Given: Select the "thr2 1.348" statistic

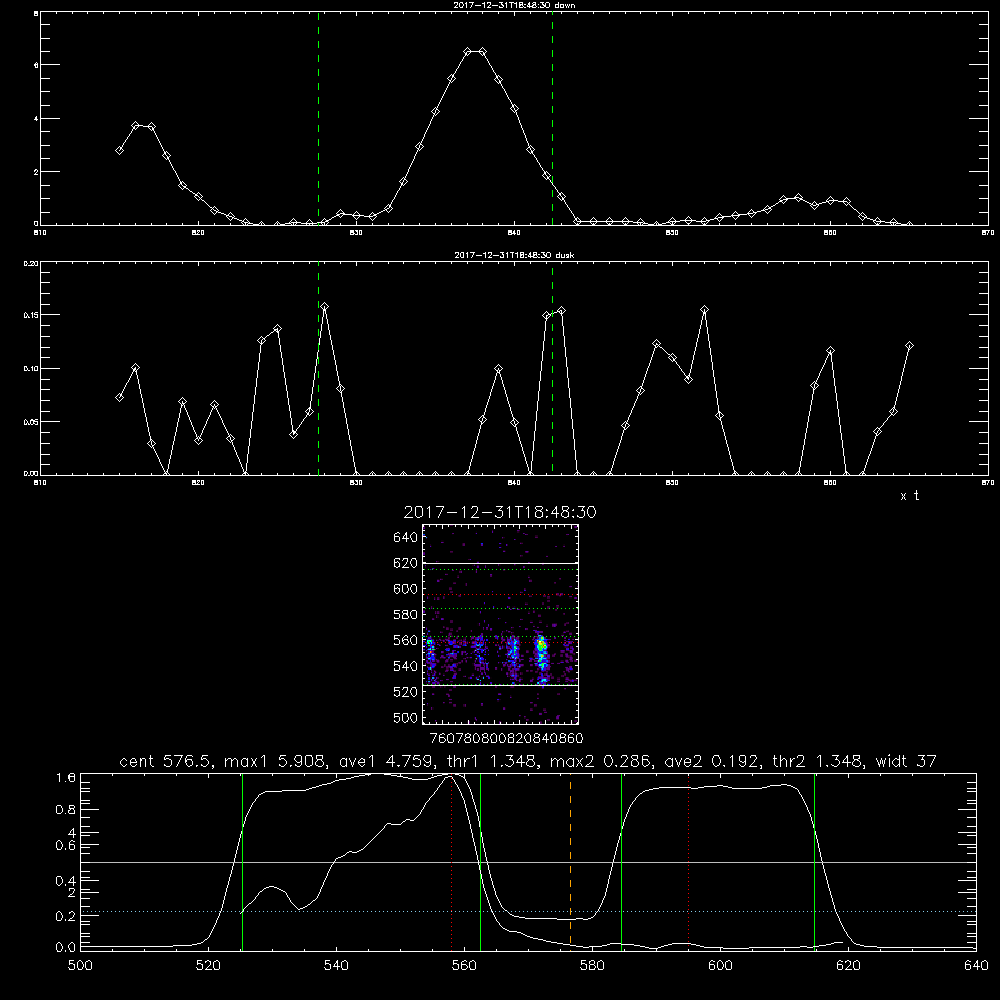Looking at the screenshot, I should click(x=815, y=761).
